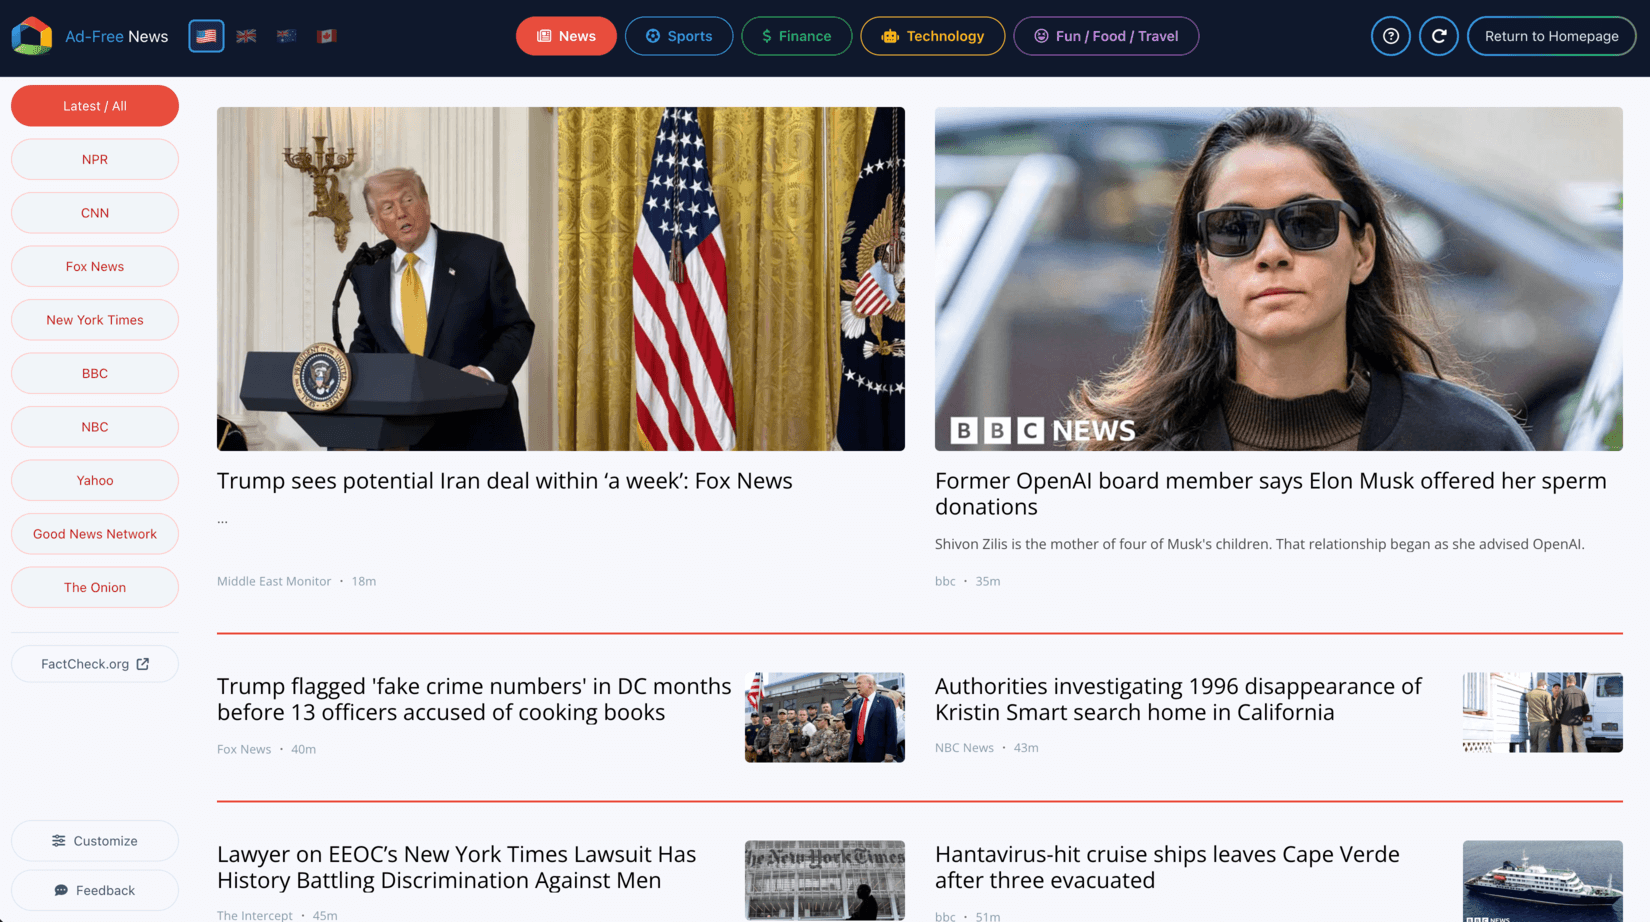Click the Ad-Free News title text
1650x922 pixels.
pos(116,36)
